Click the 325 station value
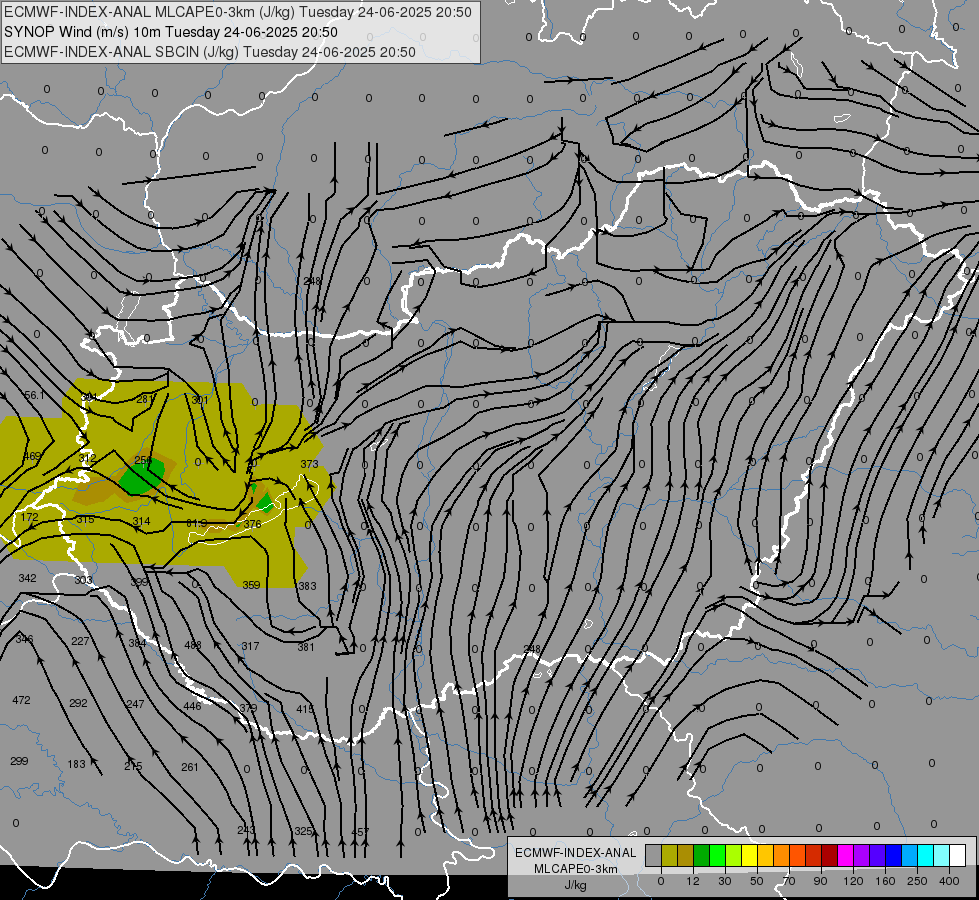Viewport: 979px width, 900px height. 303,831
